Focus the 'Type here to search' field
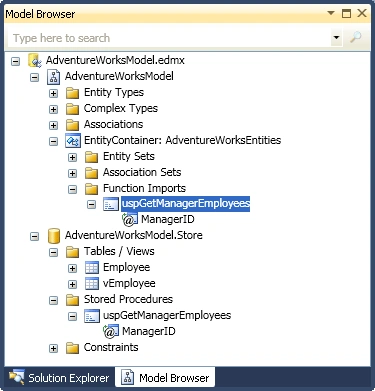Screen dimensions: 375x391 click(x=169, y=37)
